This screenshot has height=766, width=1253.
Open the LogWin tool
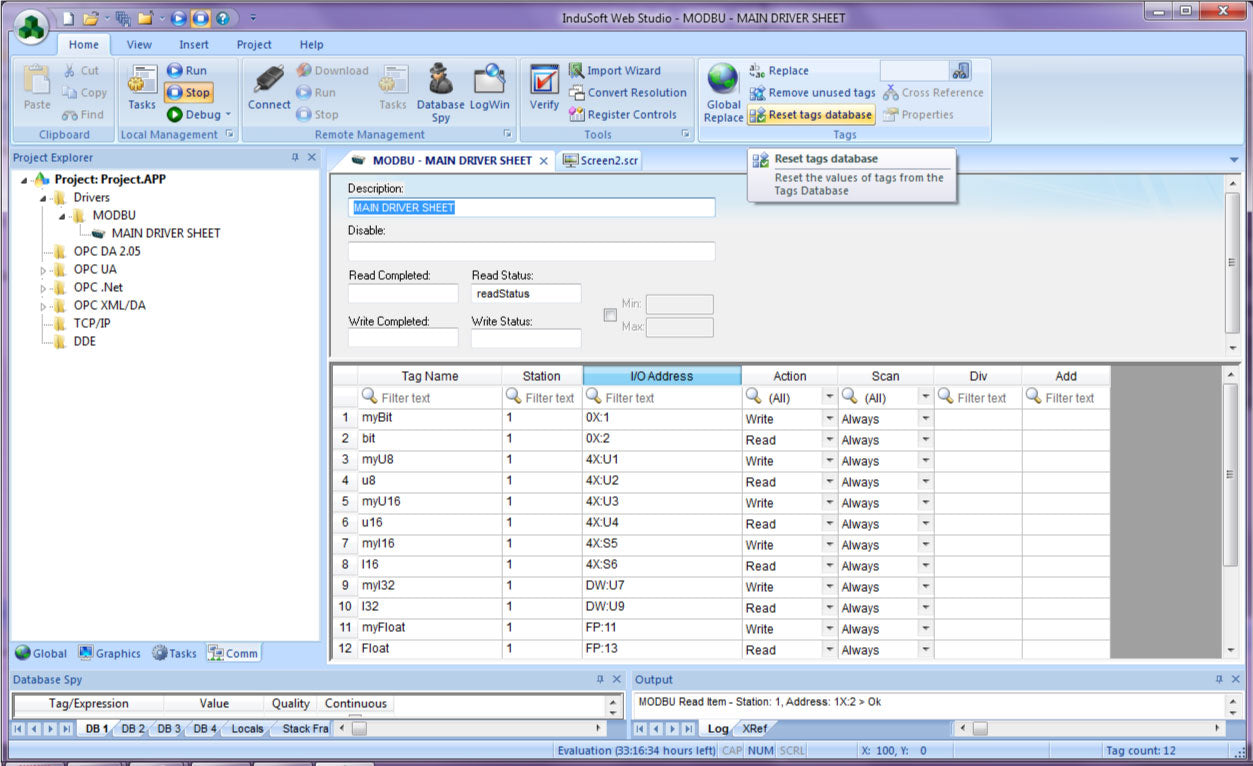point(489,87)
